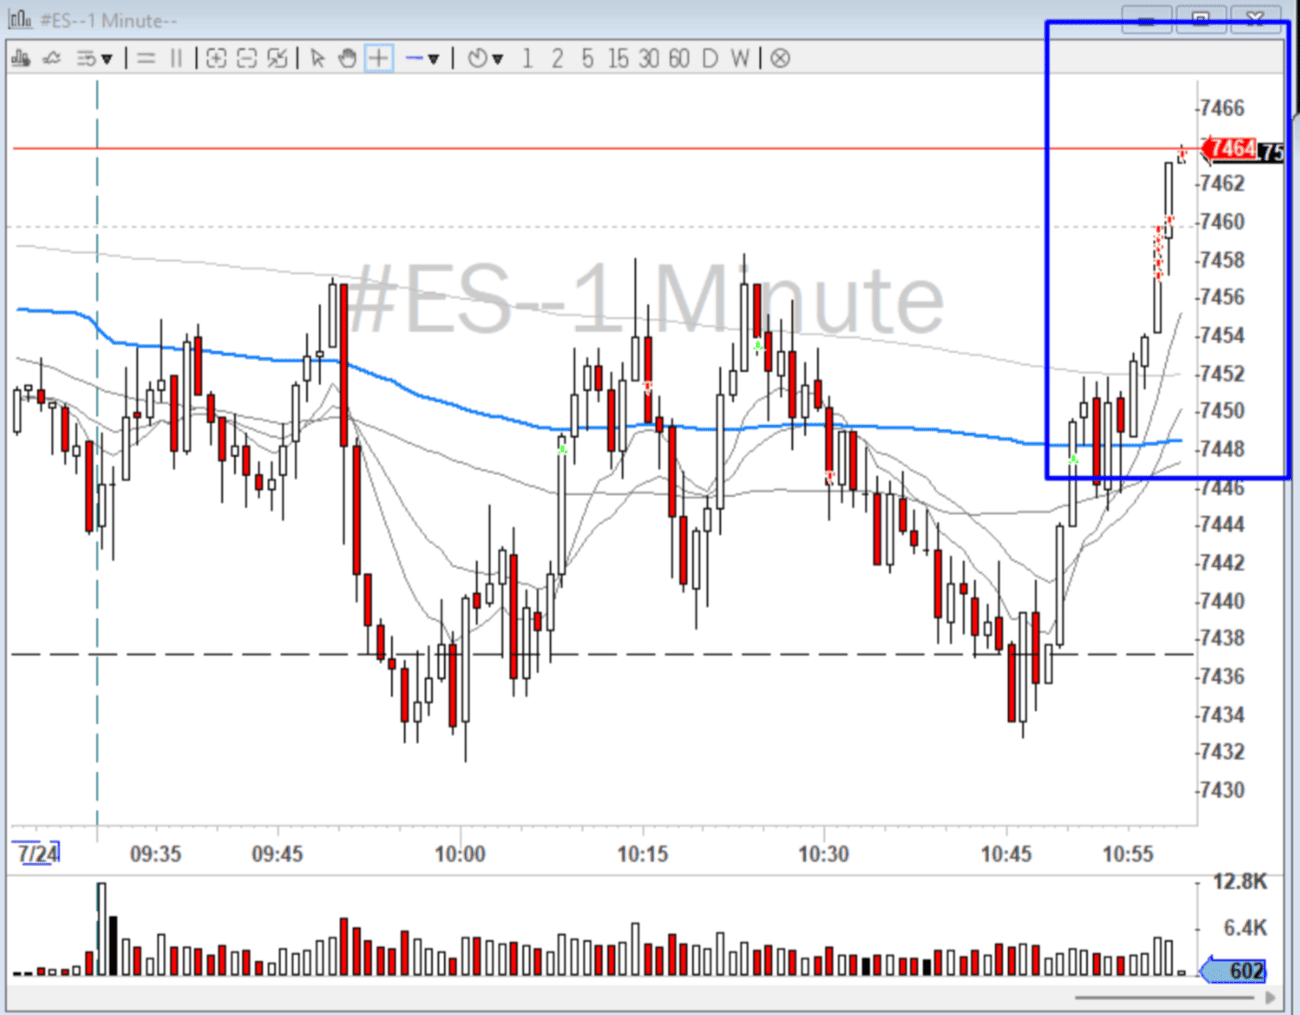1300x1015 pixels.
Task: Click the 7438 price axis label
Action: pyautogui.click(x=1222, y=638)
